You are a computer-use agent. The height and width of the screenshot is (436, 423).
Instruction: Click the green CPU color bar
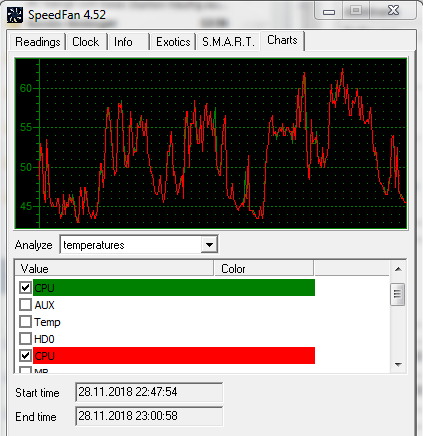pyautogui.click(x=174, y=288)
